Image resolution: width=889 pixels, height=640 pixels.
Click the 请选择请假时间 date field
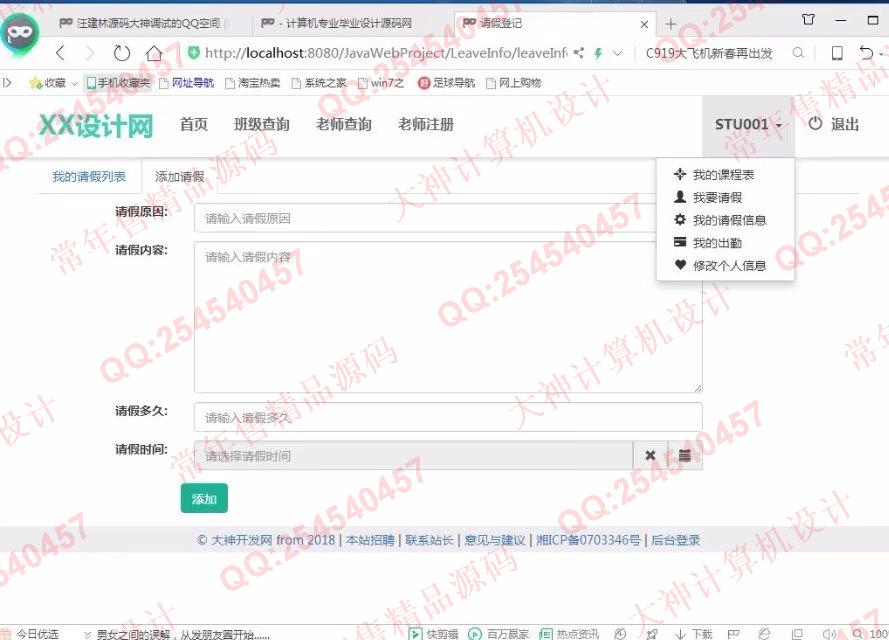[x=413, y=456]
